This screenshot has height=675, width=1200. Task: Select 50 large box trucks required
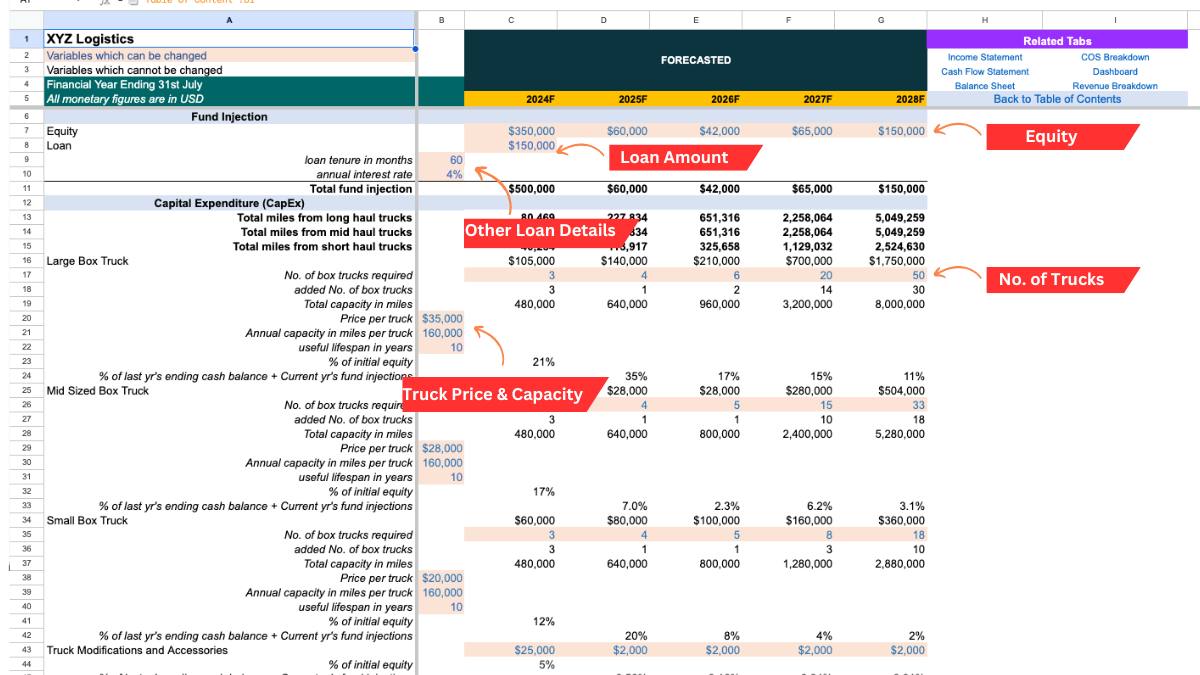click(880, 275)
